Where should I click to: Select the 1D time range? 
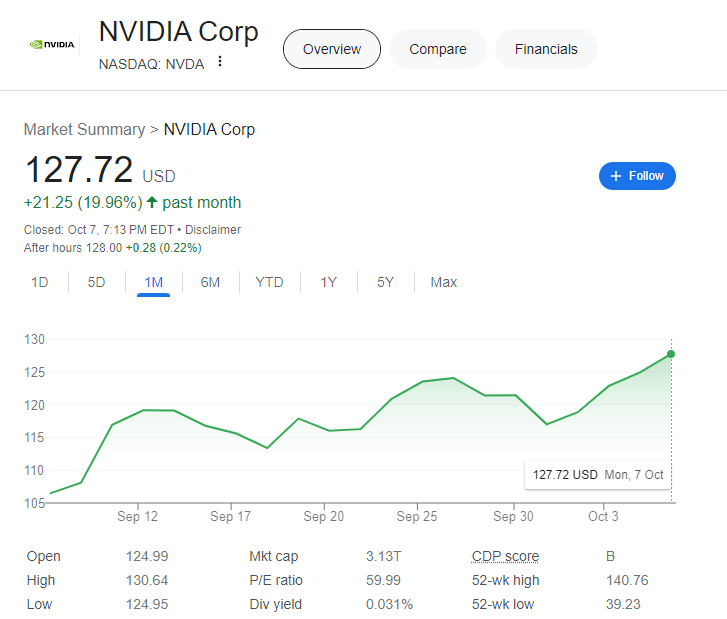coord(40,282)
